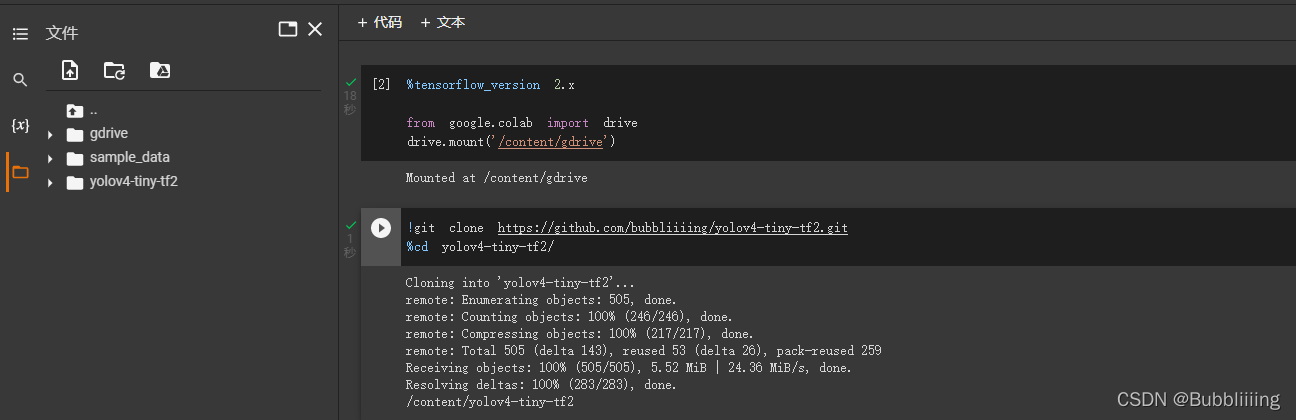Add a new code cell with + 代码

pos(380,22)
